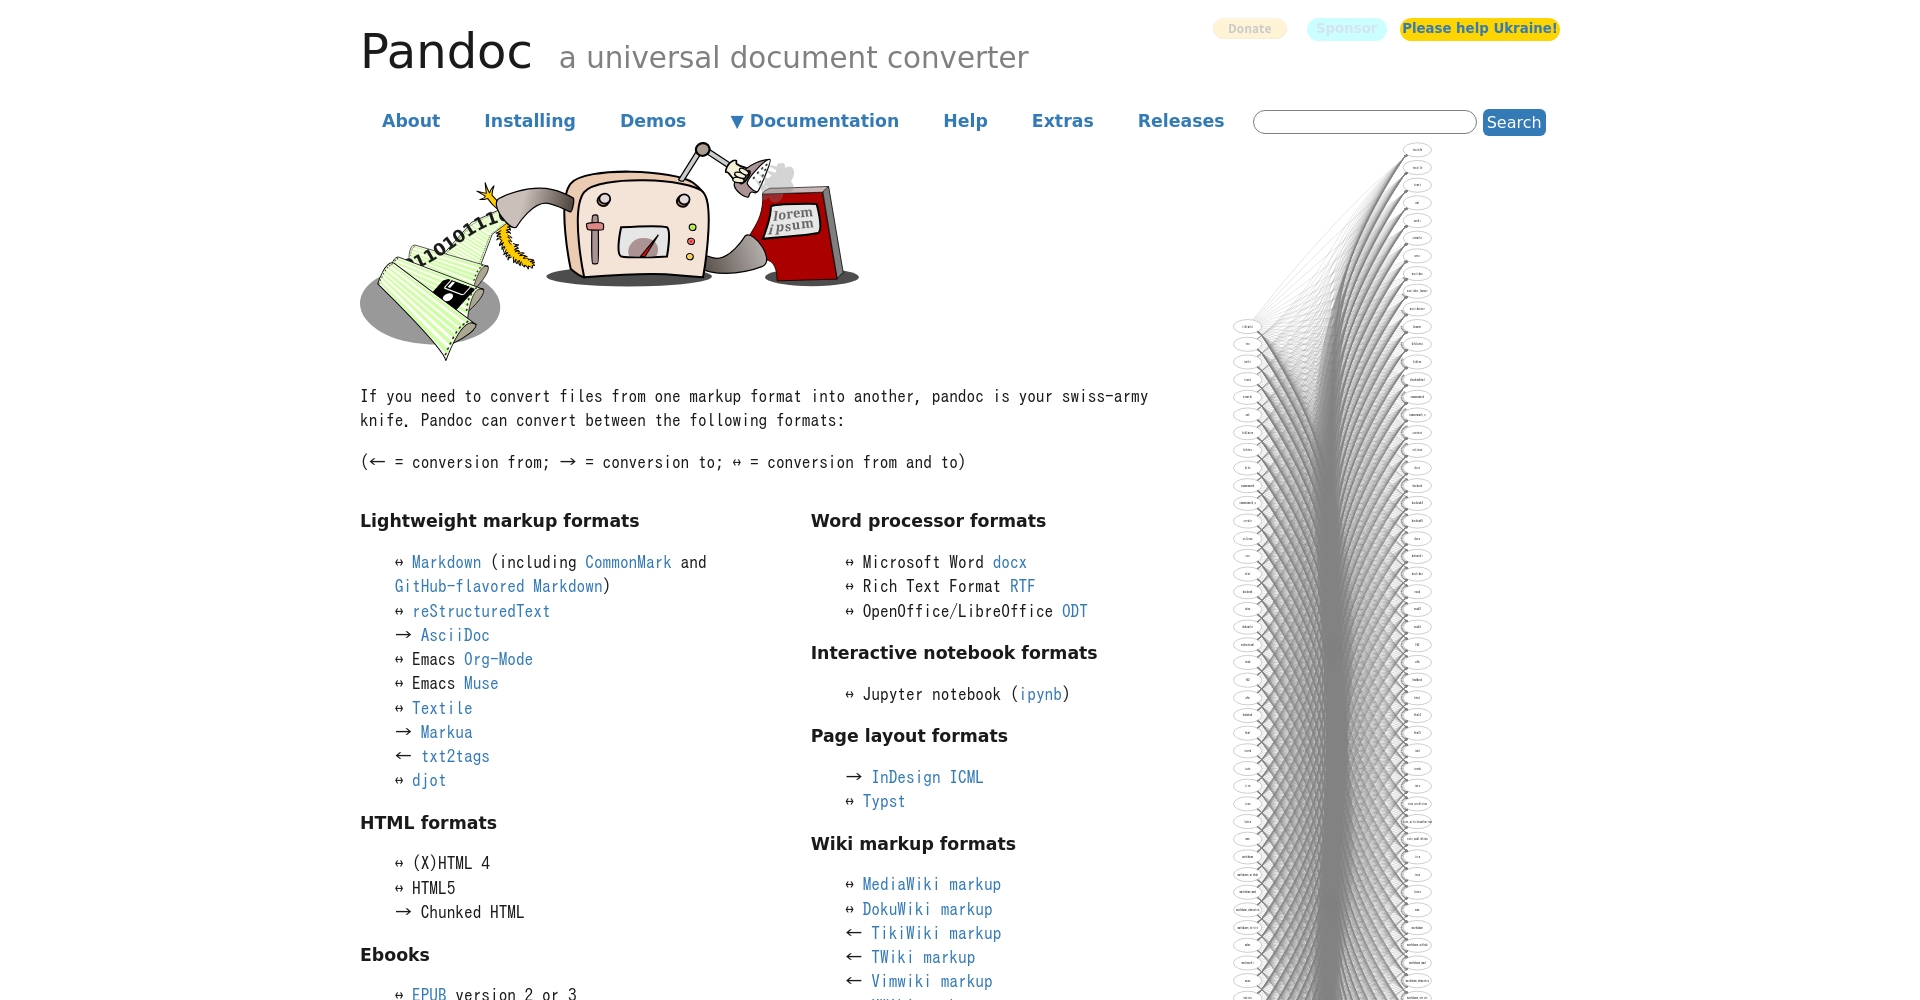Click the "a universal document converter" tagline
The height and width of the screenshot is (1000, 1920).
click(x=793, y=58)
